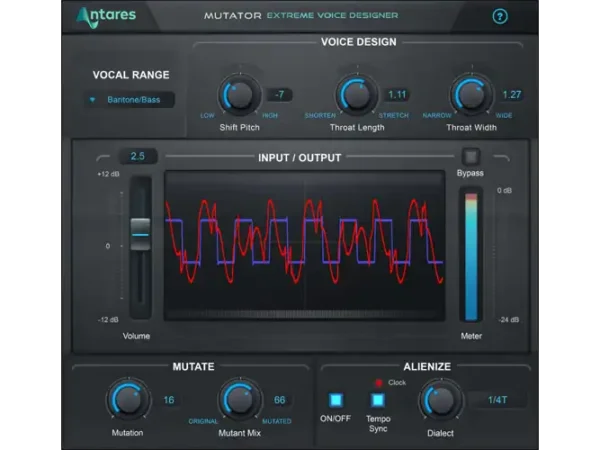Click the ORIGINAL label
The width and height of the screenshot is (600, 450).
coord(203,421)
